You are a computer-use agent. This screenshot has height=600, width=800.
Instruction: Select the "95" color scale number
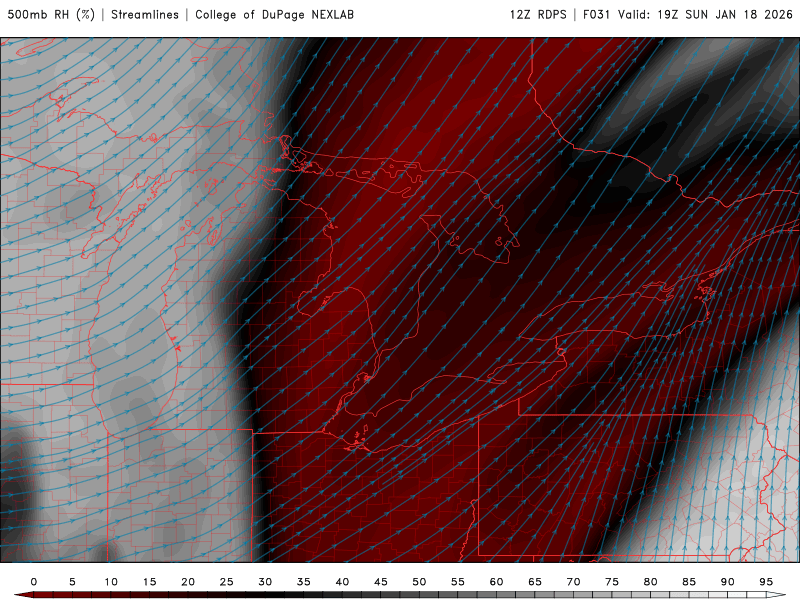tap(766, 582)
